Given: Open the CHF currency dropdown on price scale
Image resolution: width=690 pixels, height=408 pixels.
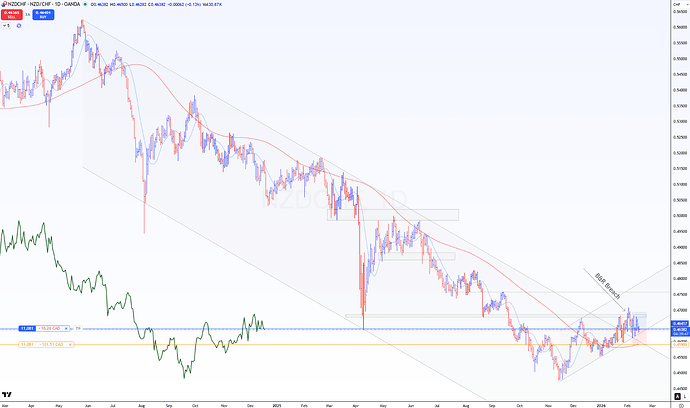Looking at the screenshot, I should 680,4.
